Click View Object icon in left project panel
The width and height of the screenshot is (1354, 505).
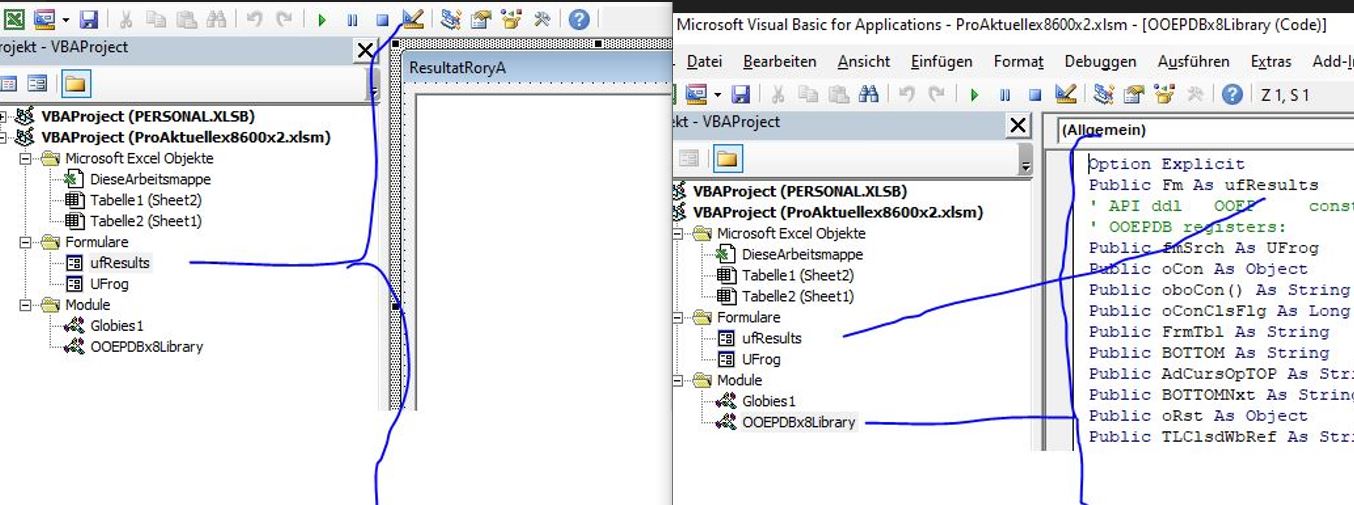38,84
